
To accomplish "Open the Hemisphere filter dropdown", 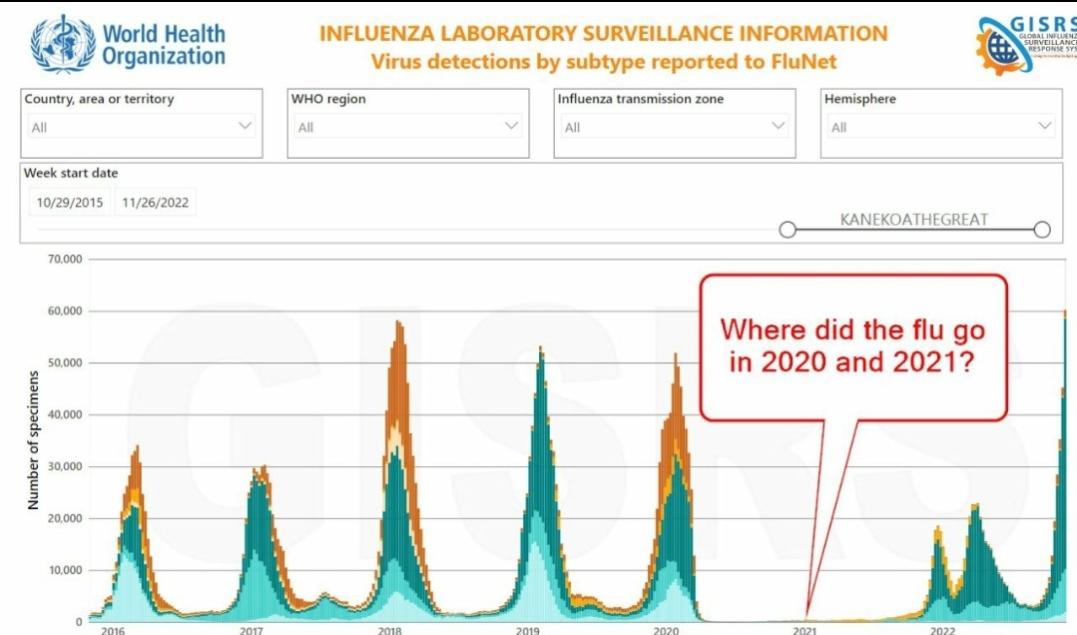I will click(1045, 126).
